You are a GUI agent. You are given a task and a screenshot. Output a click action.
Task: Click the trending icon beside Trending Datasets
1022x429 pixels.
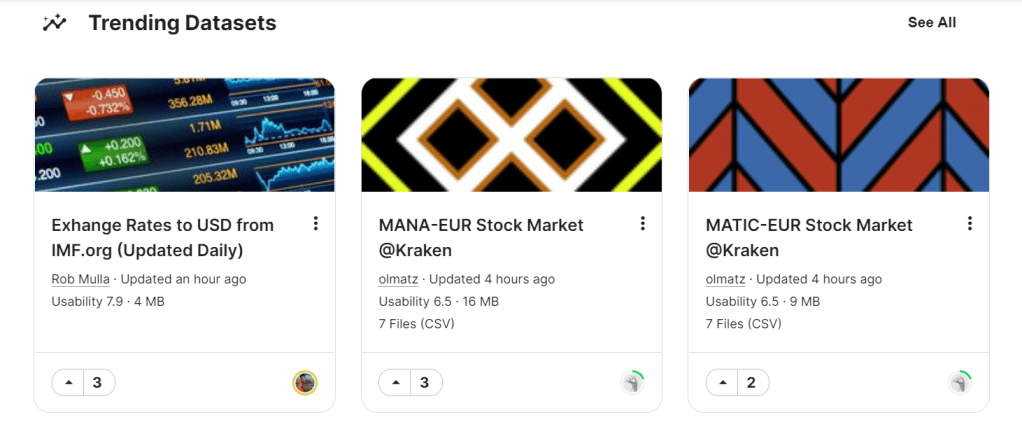(55, 22)
